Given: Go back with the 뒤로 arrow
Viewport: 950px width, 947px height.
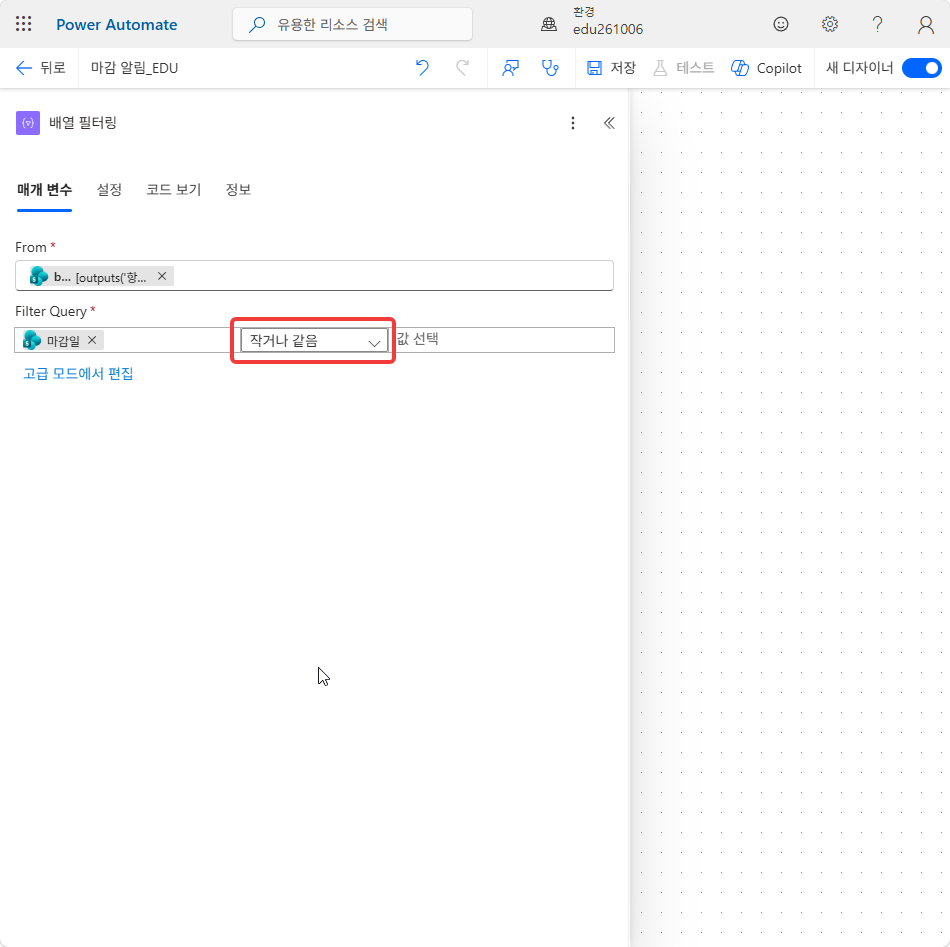Looking at the screenshot, I should click(x=40, y=68).
